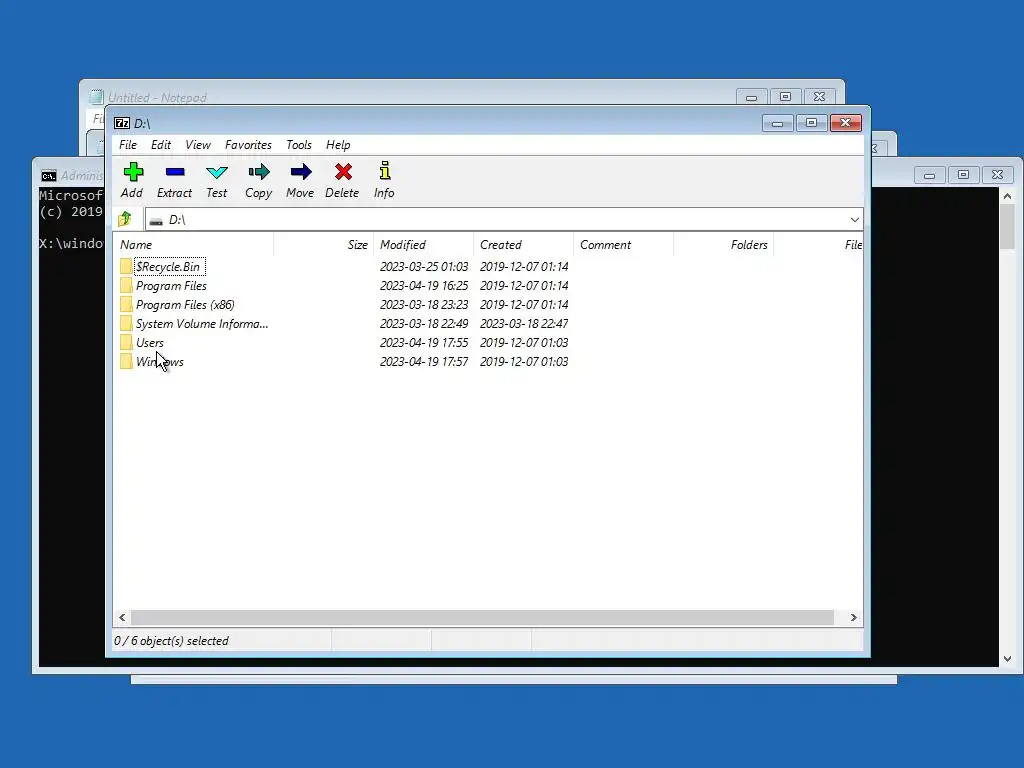Click the Comment column header
The height and width of the screenshot is (768, 1024).
[x=623, y=245]
